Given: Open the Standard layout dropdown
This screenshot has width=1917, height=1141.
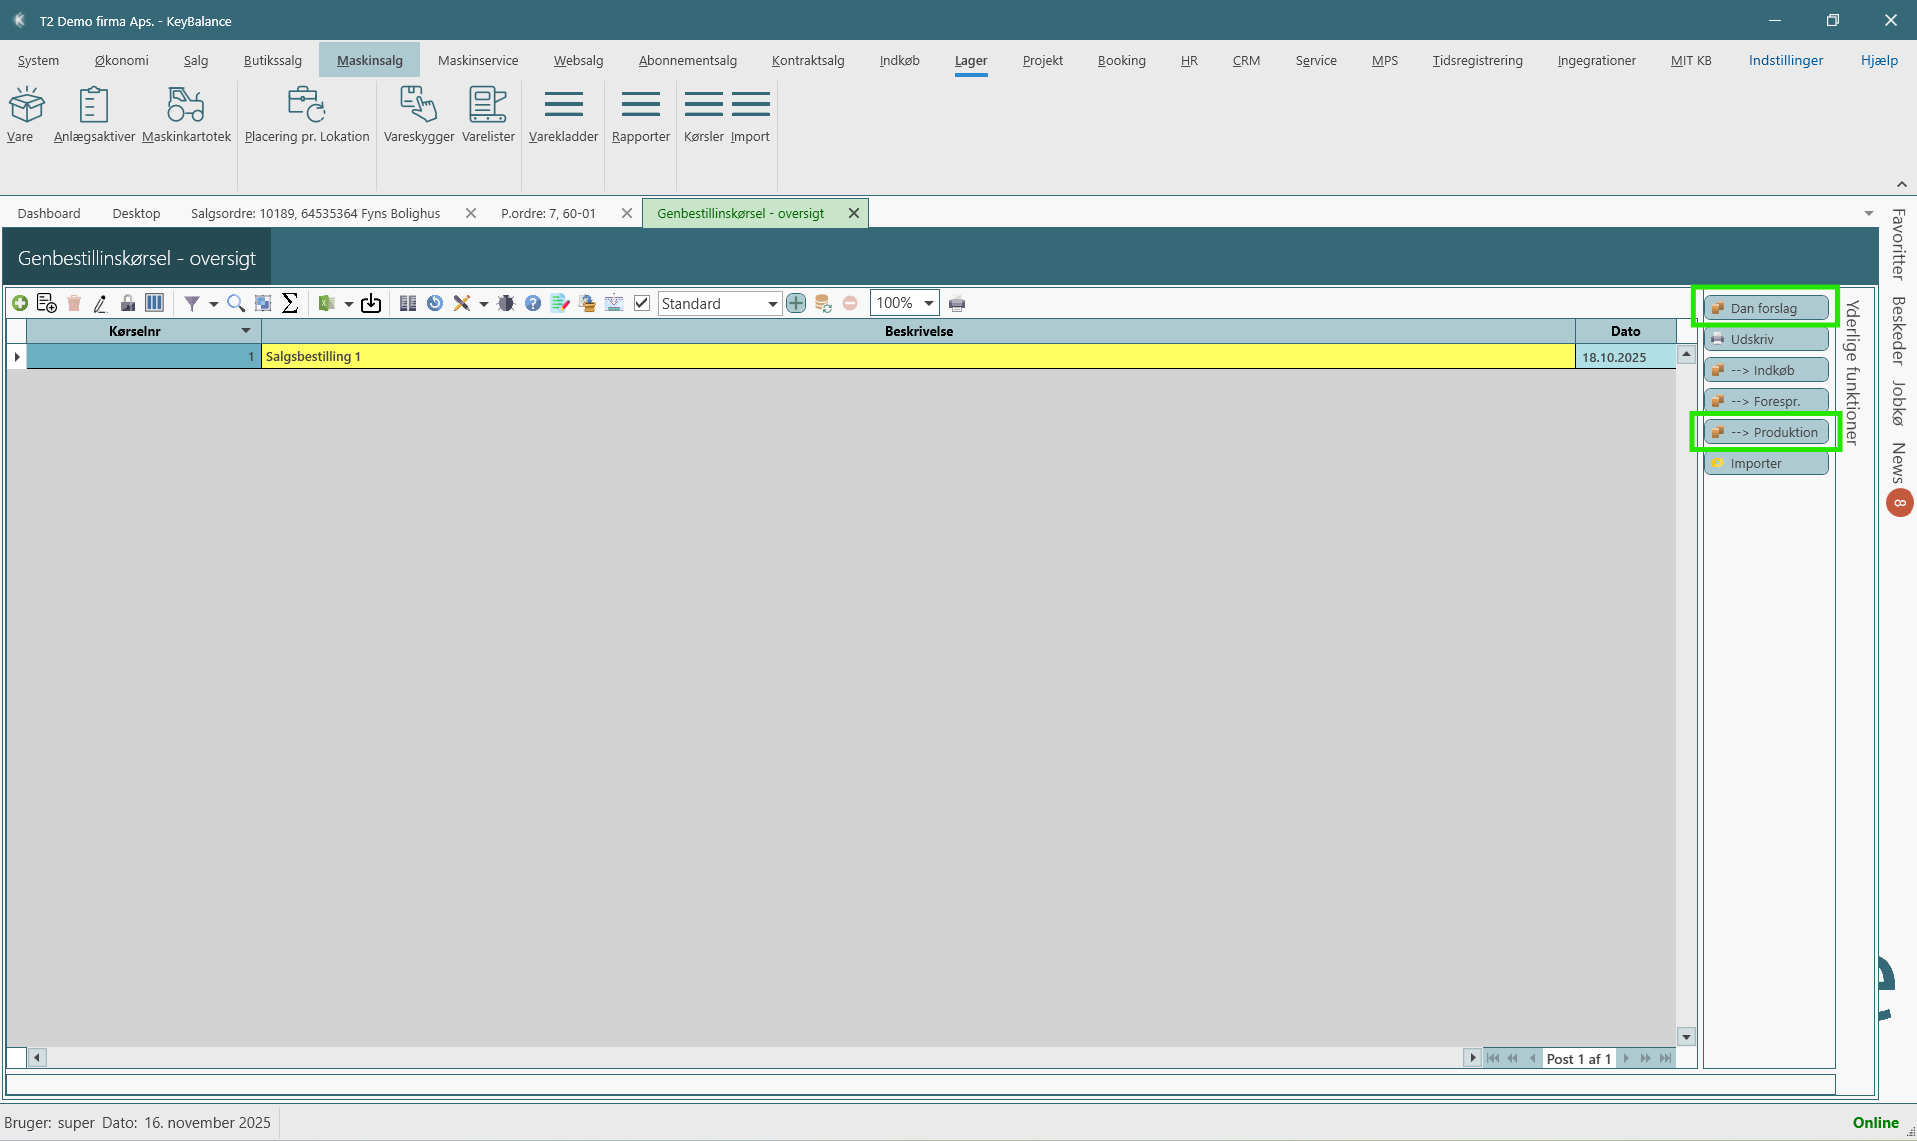Looking at the screenshot, I should pos(772,303).
